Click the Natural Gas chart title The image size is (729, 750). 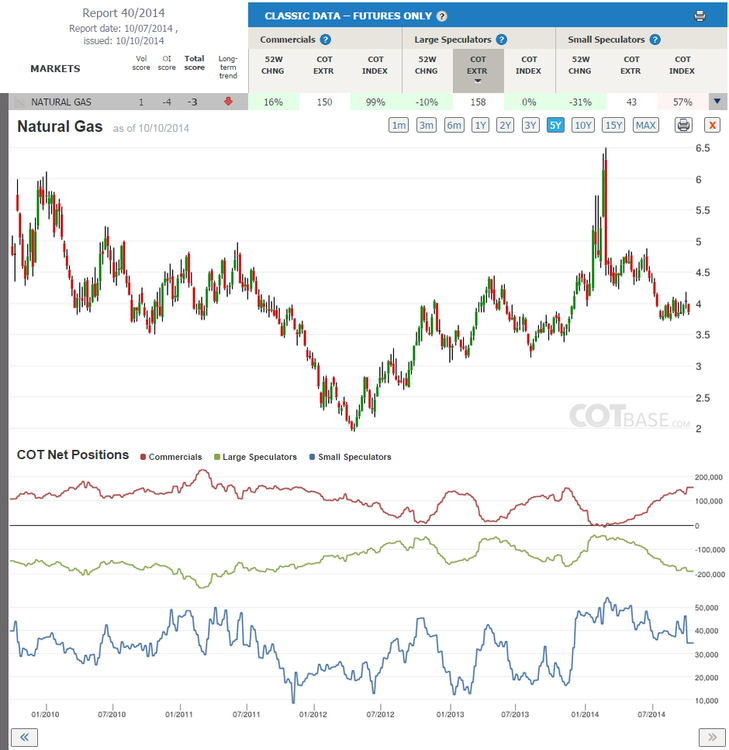coord(60,127)
